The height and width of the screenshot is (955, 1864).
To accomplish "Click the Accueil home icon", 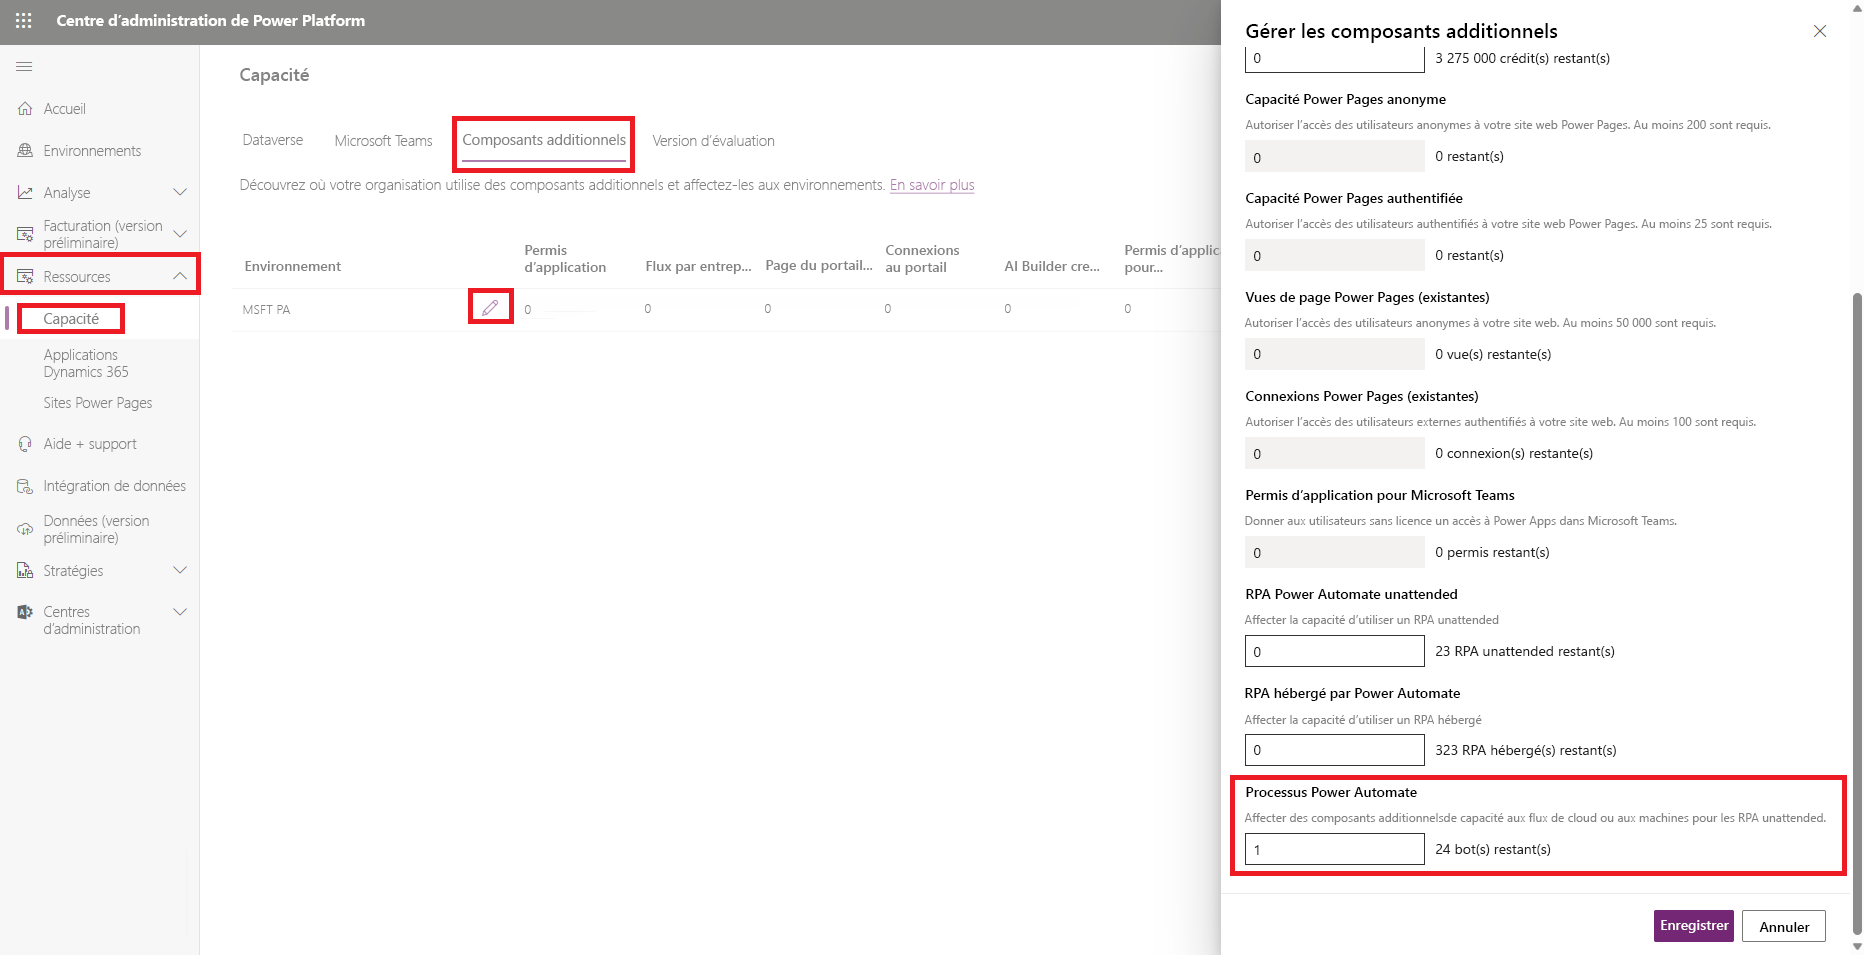I will pos(25,109).
